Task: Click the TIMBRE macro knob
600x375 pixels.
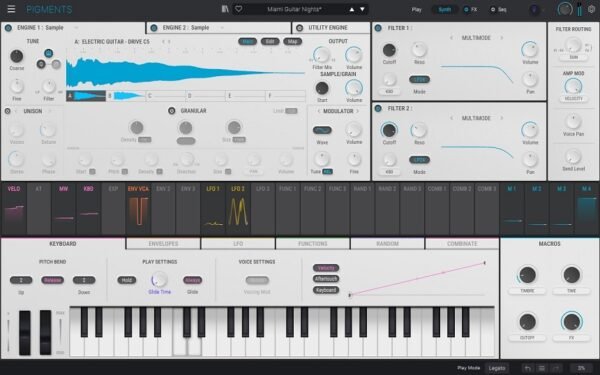Action: (x=527, y=275)
